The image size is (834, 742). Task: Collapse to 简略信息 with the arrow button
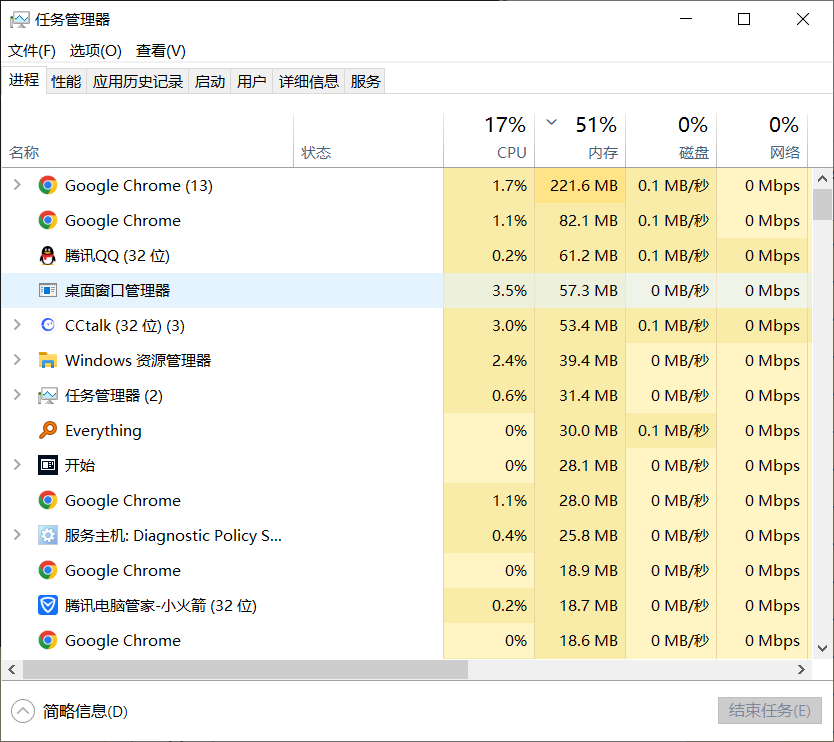(23, 711)
